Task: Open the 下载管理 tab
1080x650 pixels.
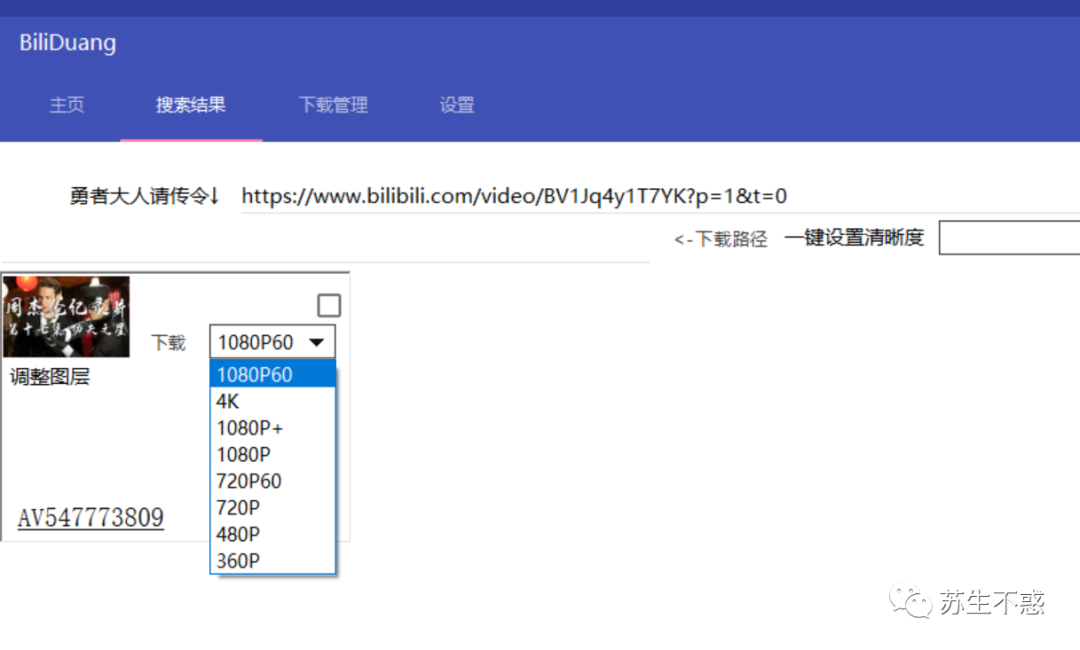Action: point(333,105)
